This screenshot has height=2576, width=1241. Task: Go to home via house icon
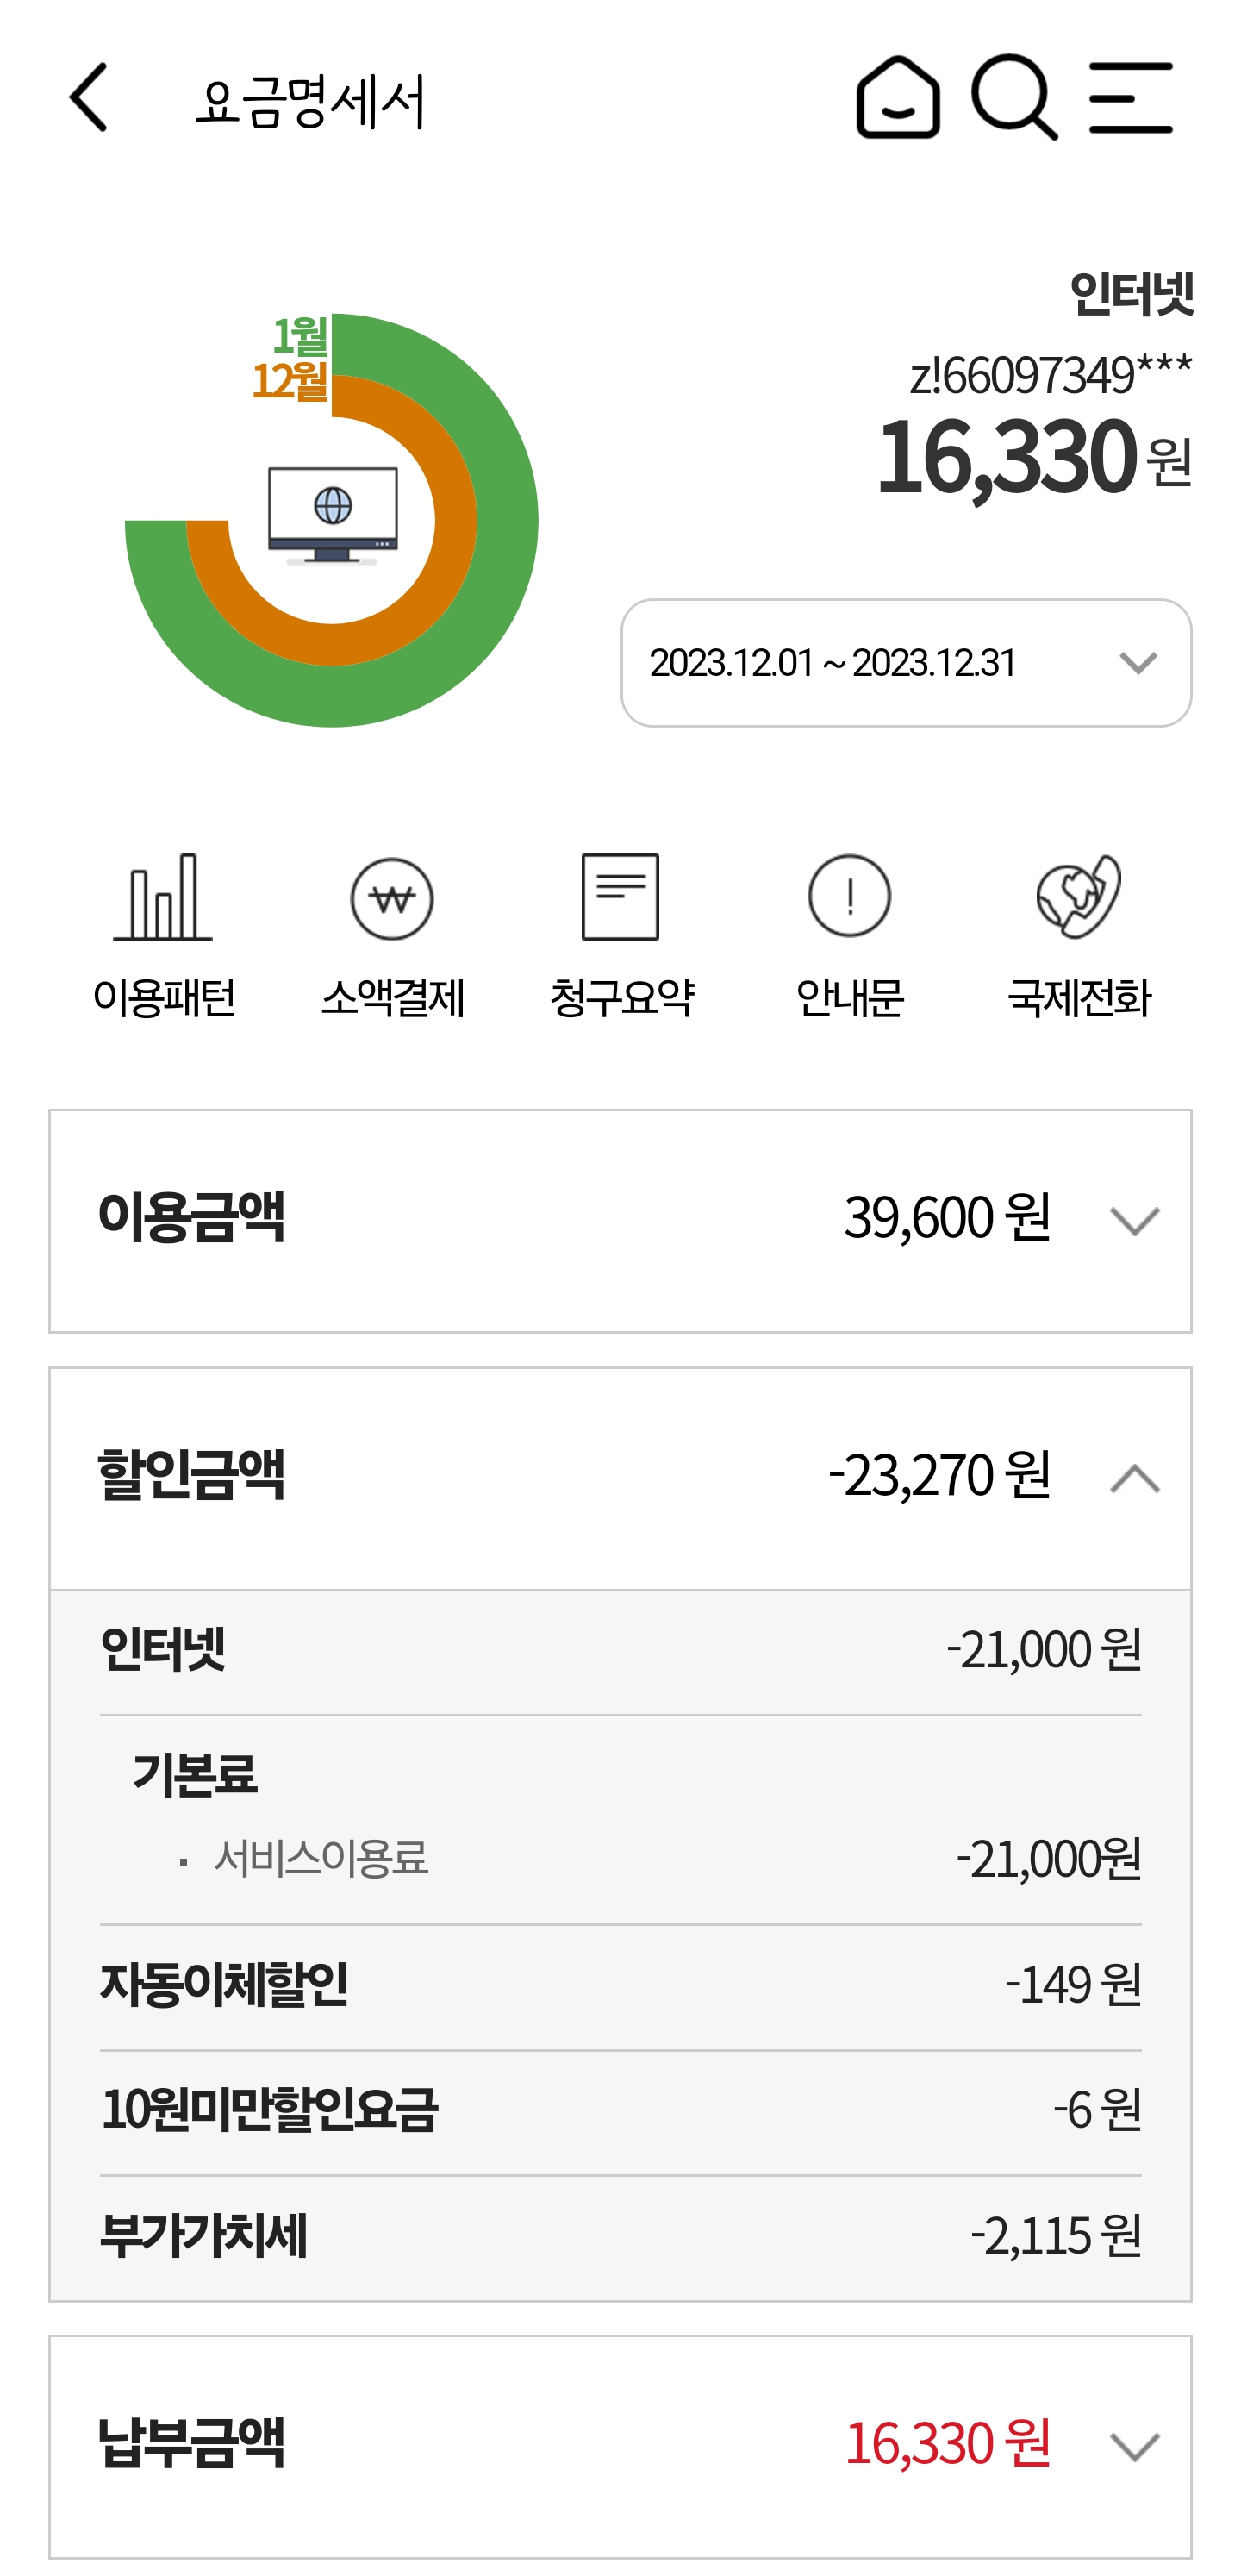897,98
